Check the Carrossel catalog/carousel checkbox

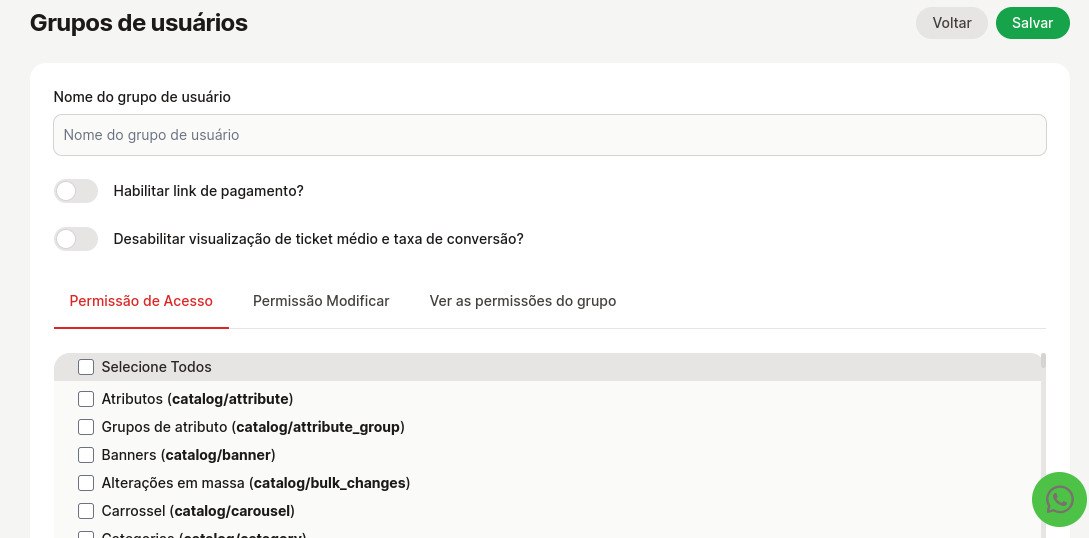pyautogui.click(x=85, y=511)
